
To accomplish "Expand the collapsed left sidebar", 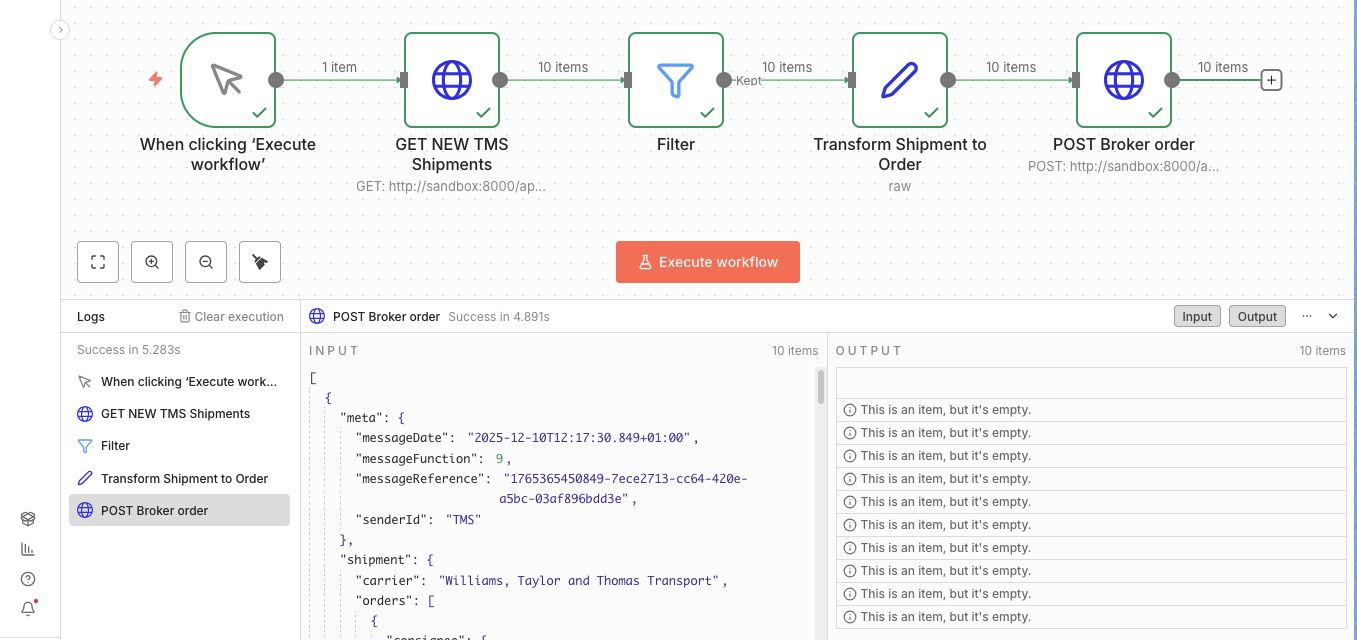I will [x=60, y=30].
